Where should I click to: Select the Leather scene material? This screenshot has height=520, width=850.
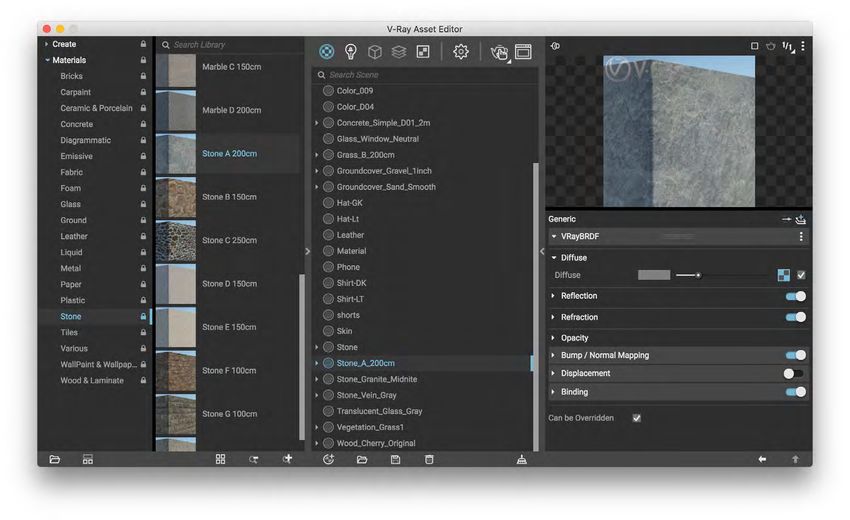[x=350, y=235]
